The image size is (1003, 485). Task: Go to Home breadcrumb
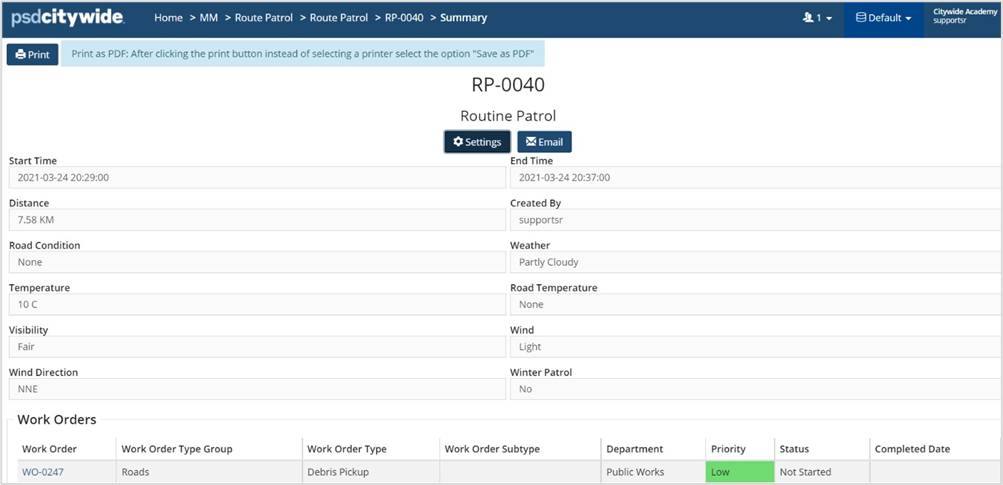pos(168,18)
